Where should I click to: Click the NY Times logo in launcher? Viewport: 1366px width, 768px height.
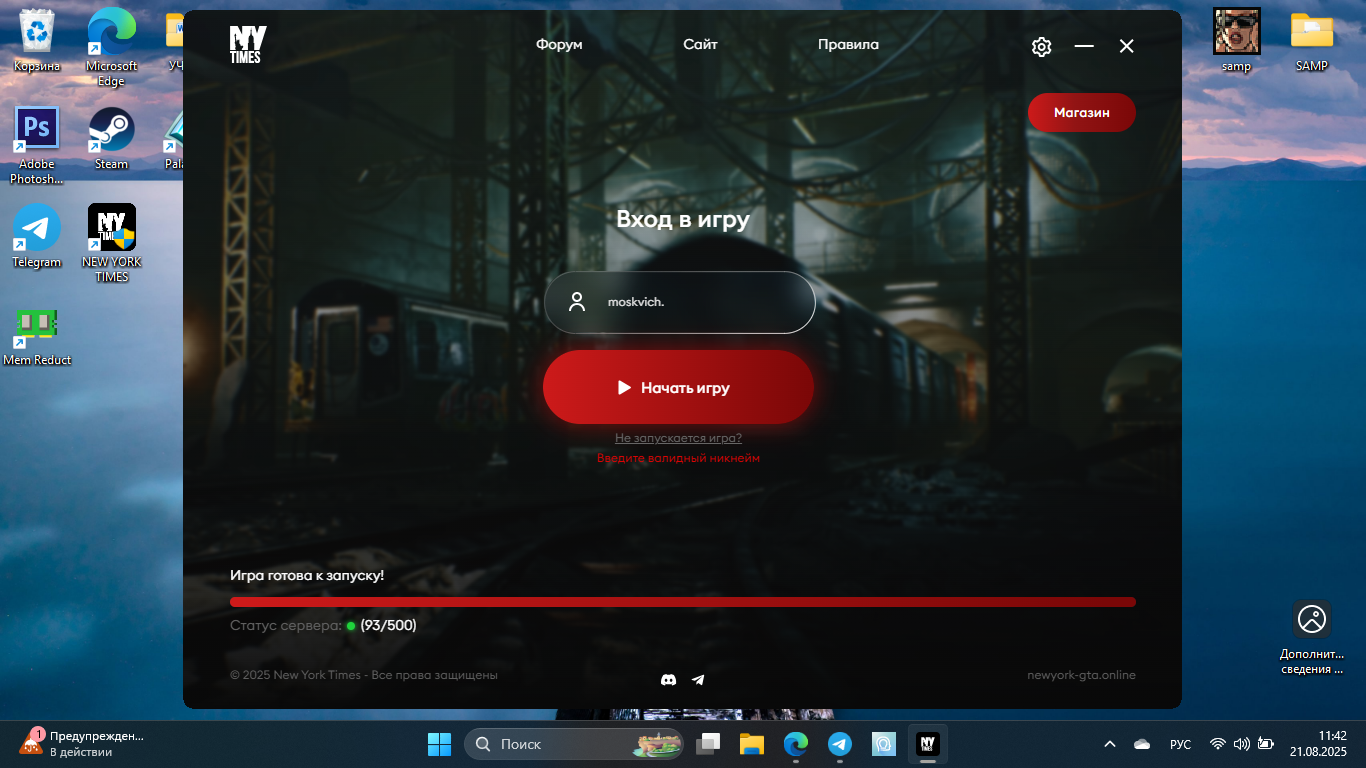(x=247, y=45)
